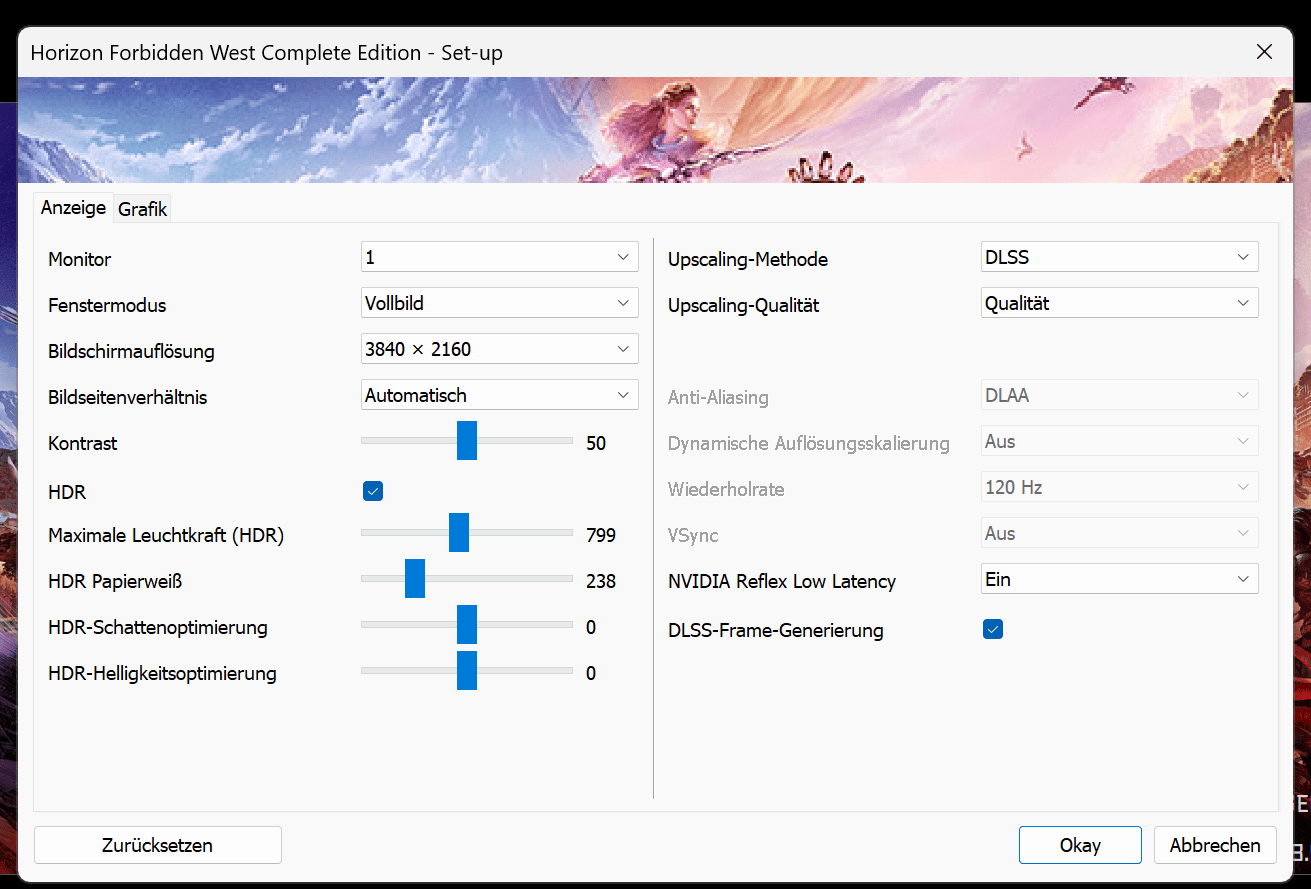
Task: Click the DLSS-Frame-Generierung label
Action: [776, 631]
